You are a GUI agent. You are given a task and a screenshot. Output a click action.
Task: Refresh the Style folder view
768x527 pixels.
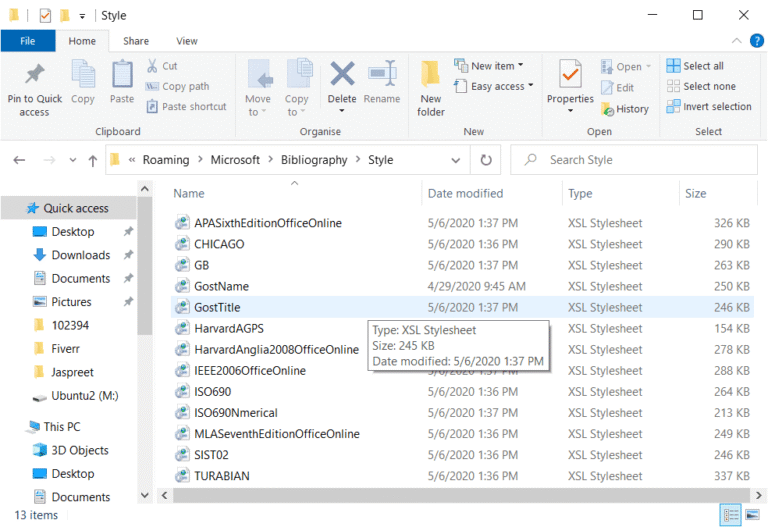485,160
